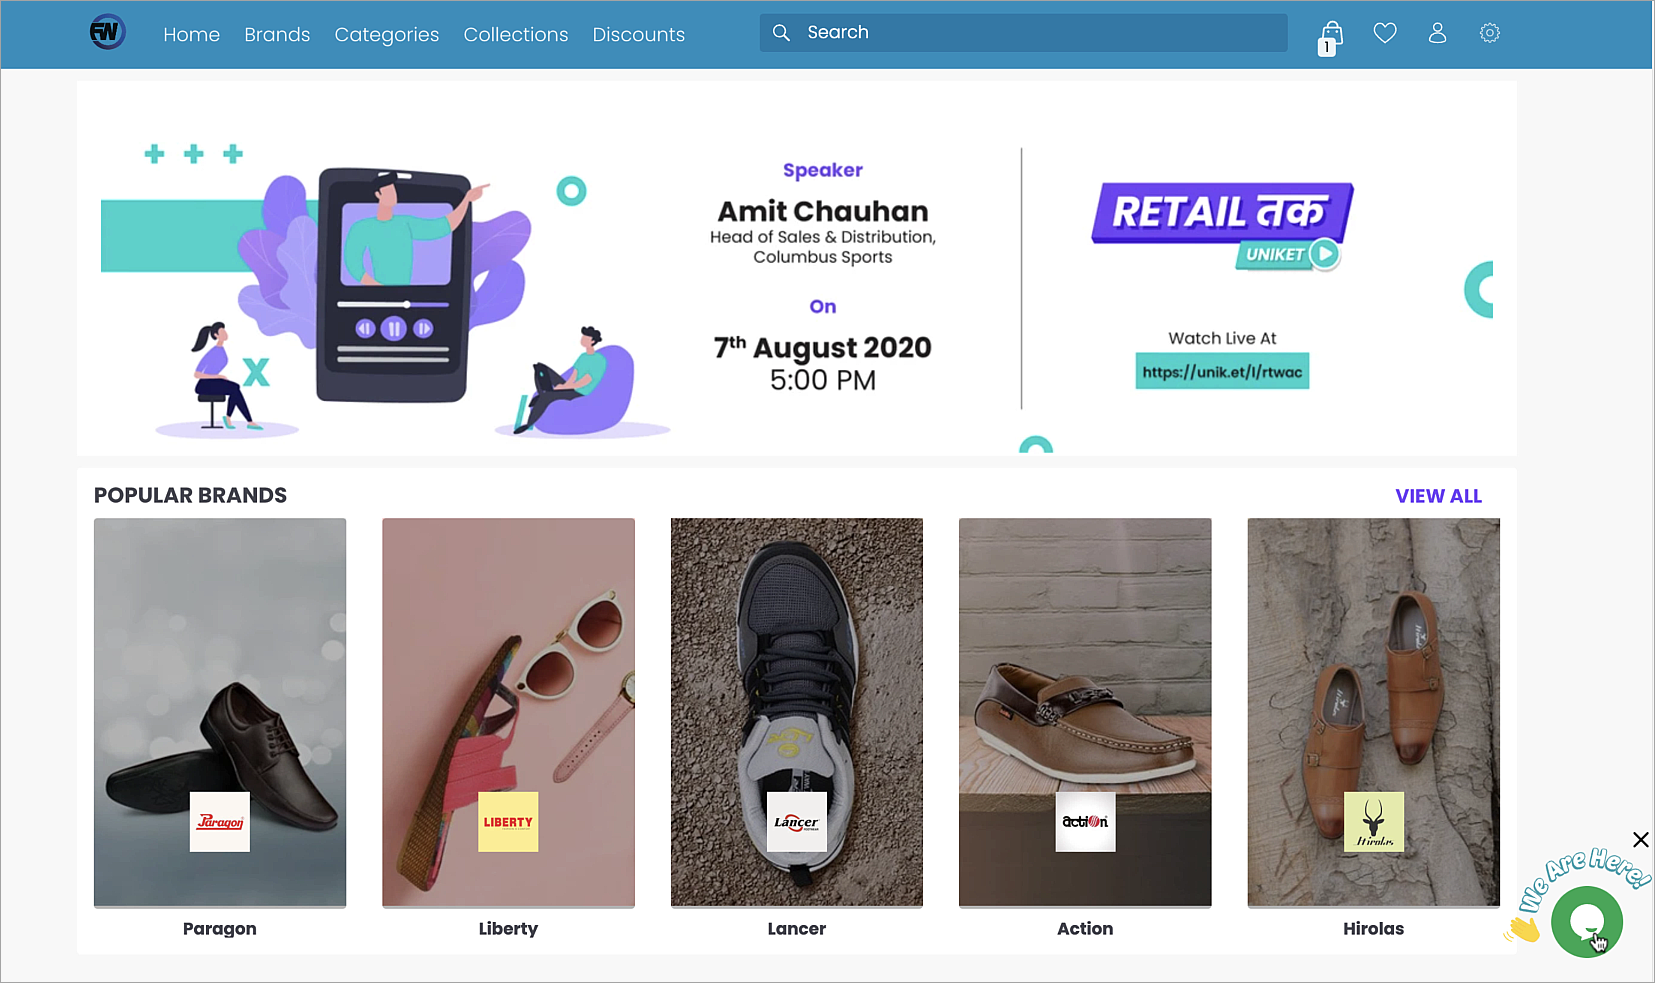Select the Liberty brand thumbnail
Screen dimensions: 1655x983
click(x=508, y=712)
